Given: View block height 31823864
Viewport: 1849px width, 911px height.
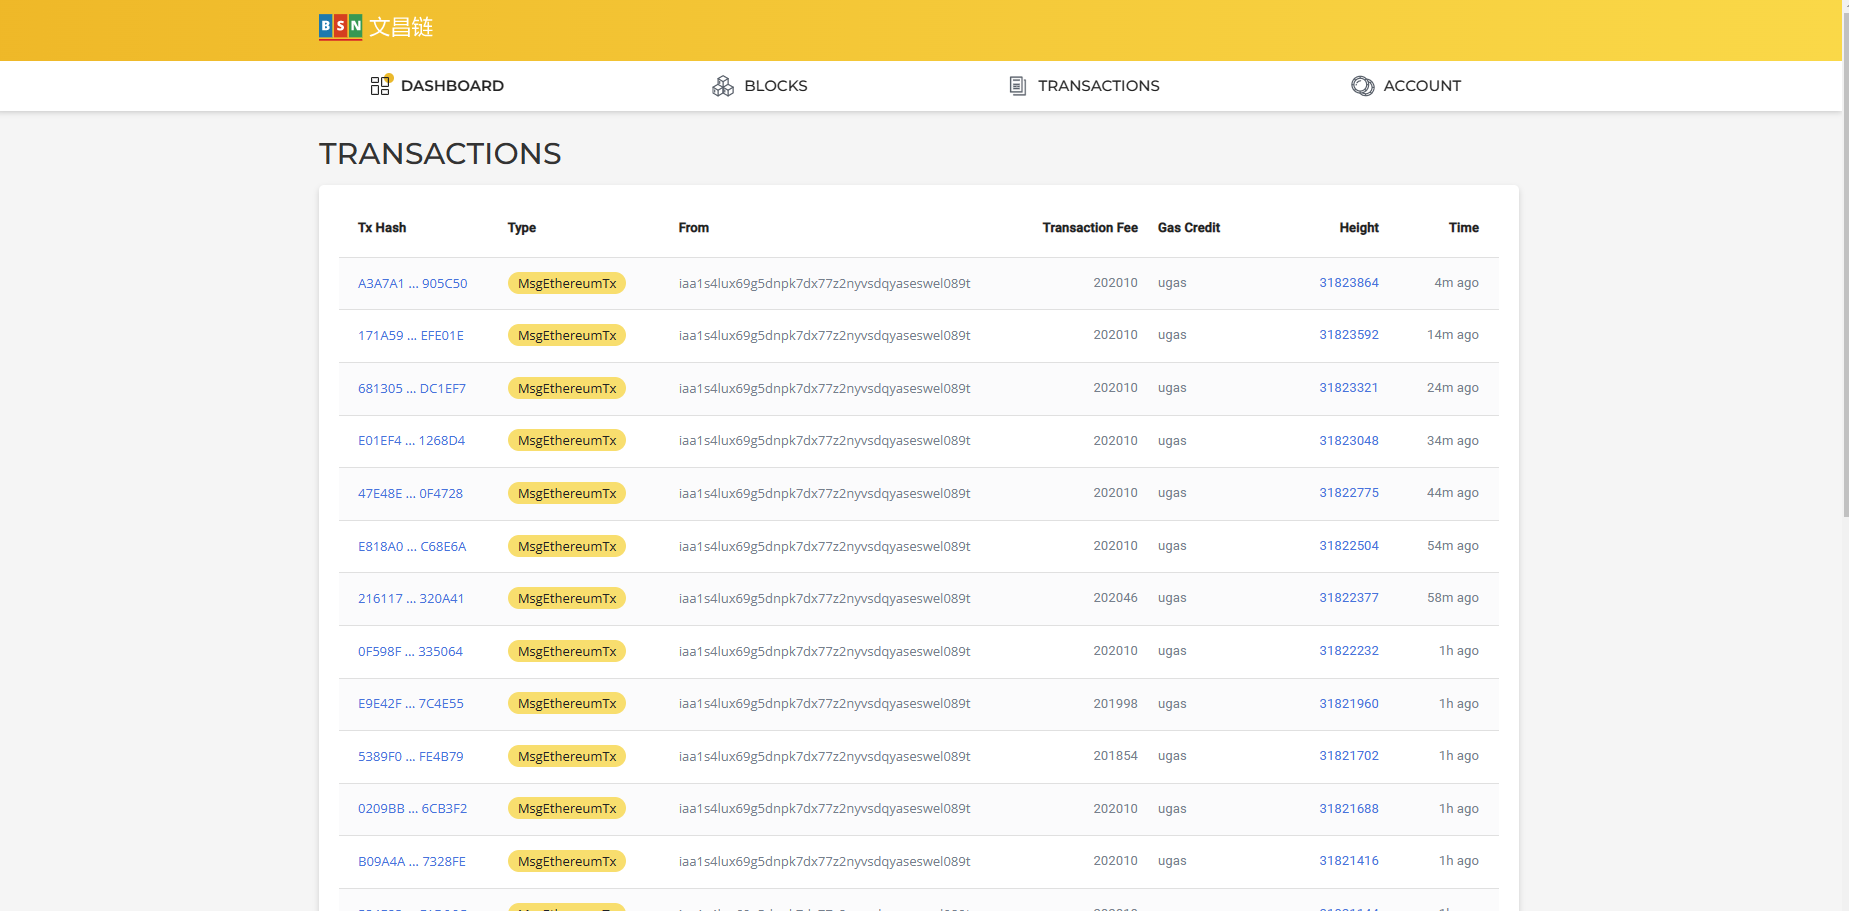Looking at the screenshot, I should click(1348, 282).
